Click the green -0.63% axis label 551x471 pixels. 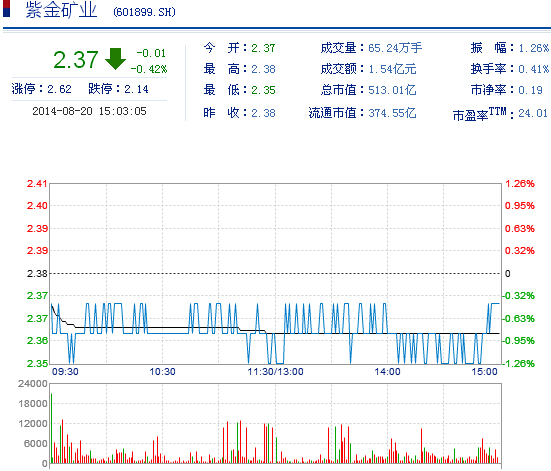[518, 318]
